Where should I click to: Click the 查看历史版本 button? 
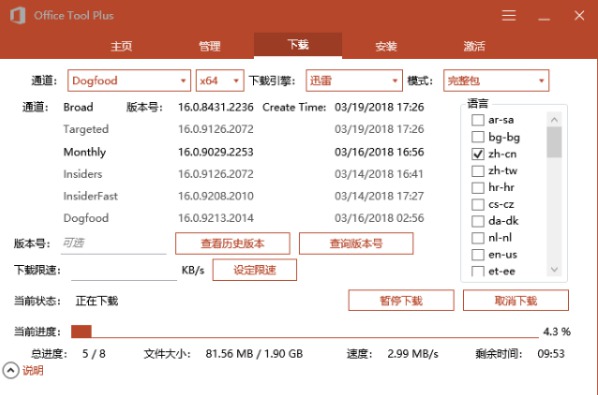coord(233,243)
